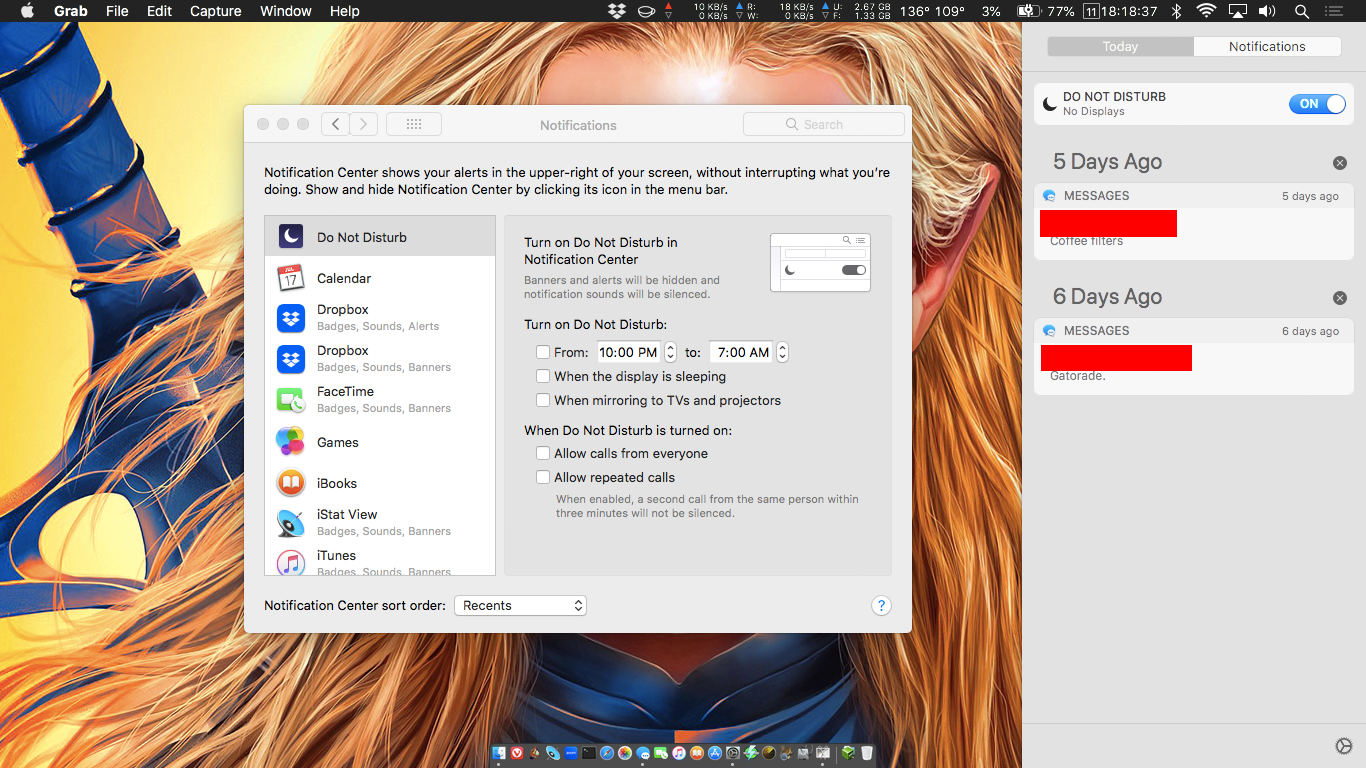The height and width of the screenshot is (768, 1366).
Task: Open Notifications help button
Action: pos(881,606)
